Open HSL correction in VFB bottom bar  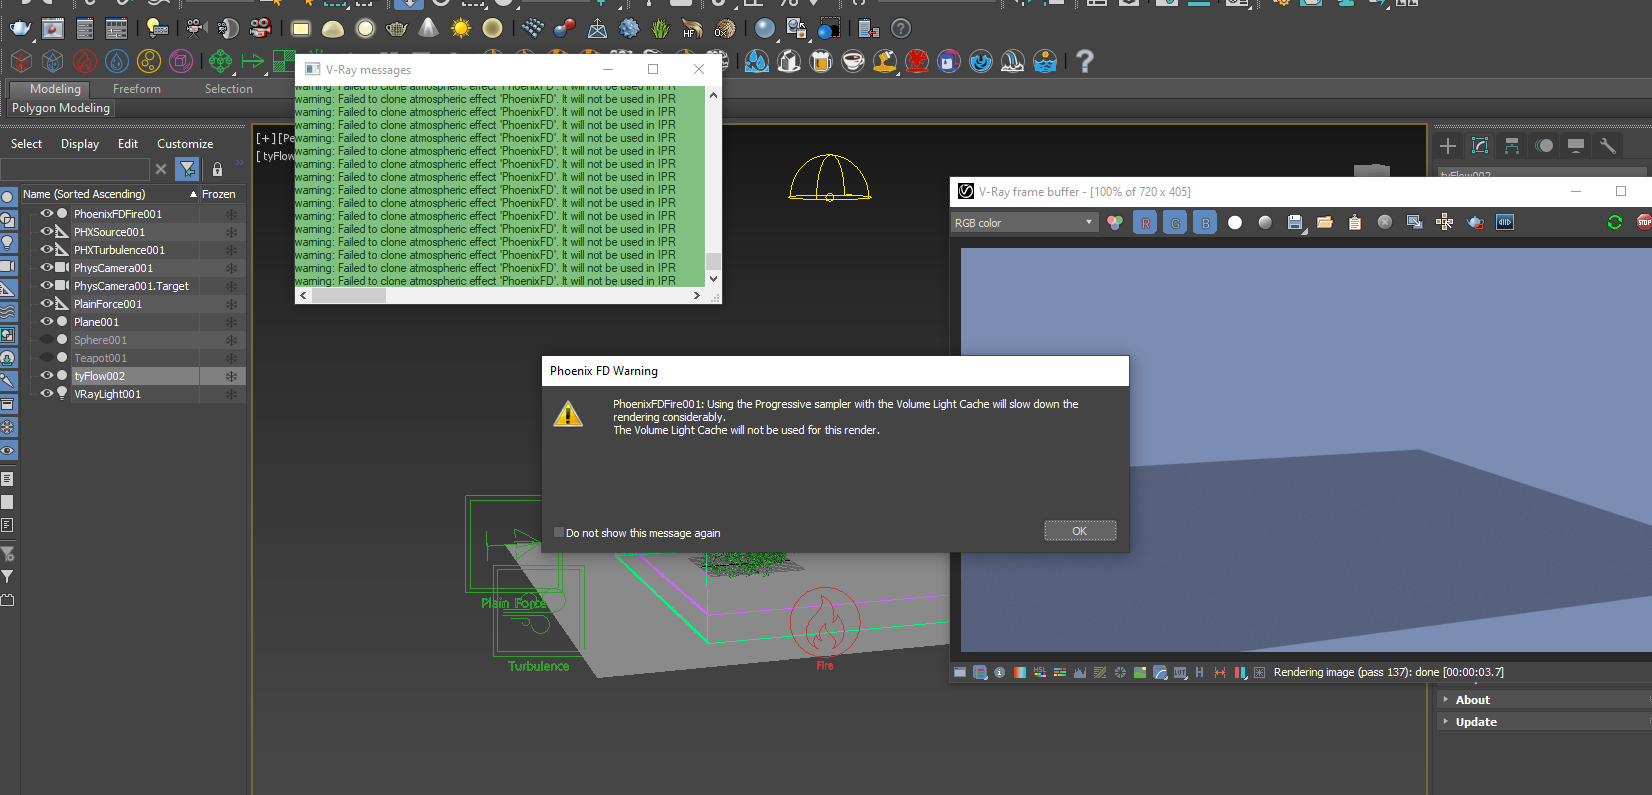click(1040, 673)
